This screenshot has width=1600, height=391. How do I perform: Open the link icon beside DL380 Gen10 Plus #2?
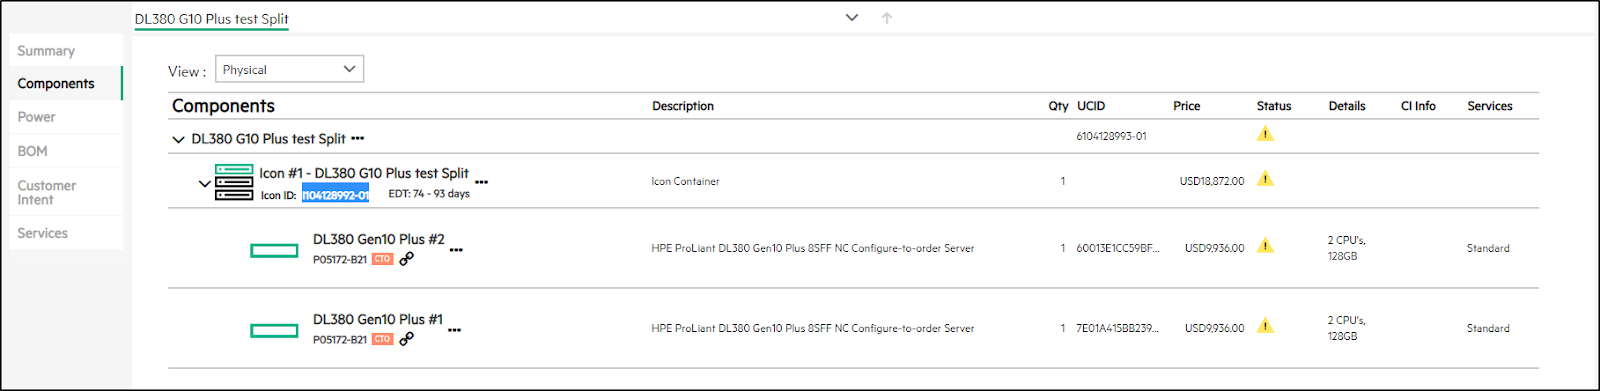click(x=406, y=259)
